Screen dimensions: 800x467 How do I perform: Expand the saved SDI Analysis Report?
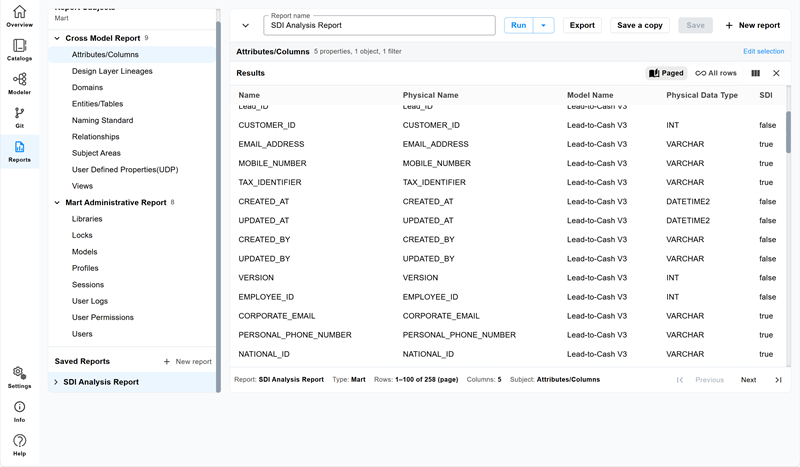[56, 382]
